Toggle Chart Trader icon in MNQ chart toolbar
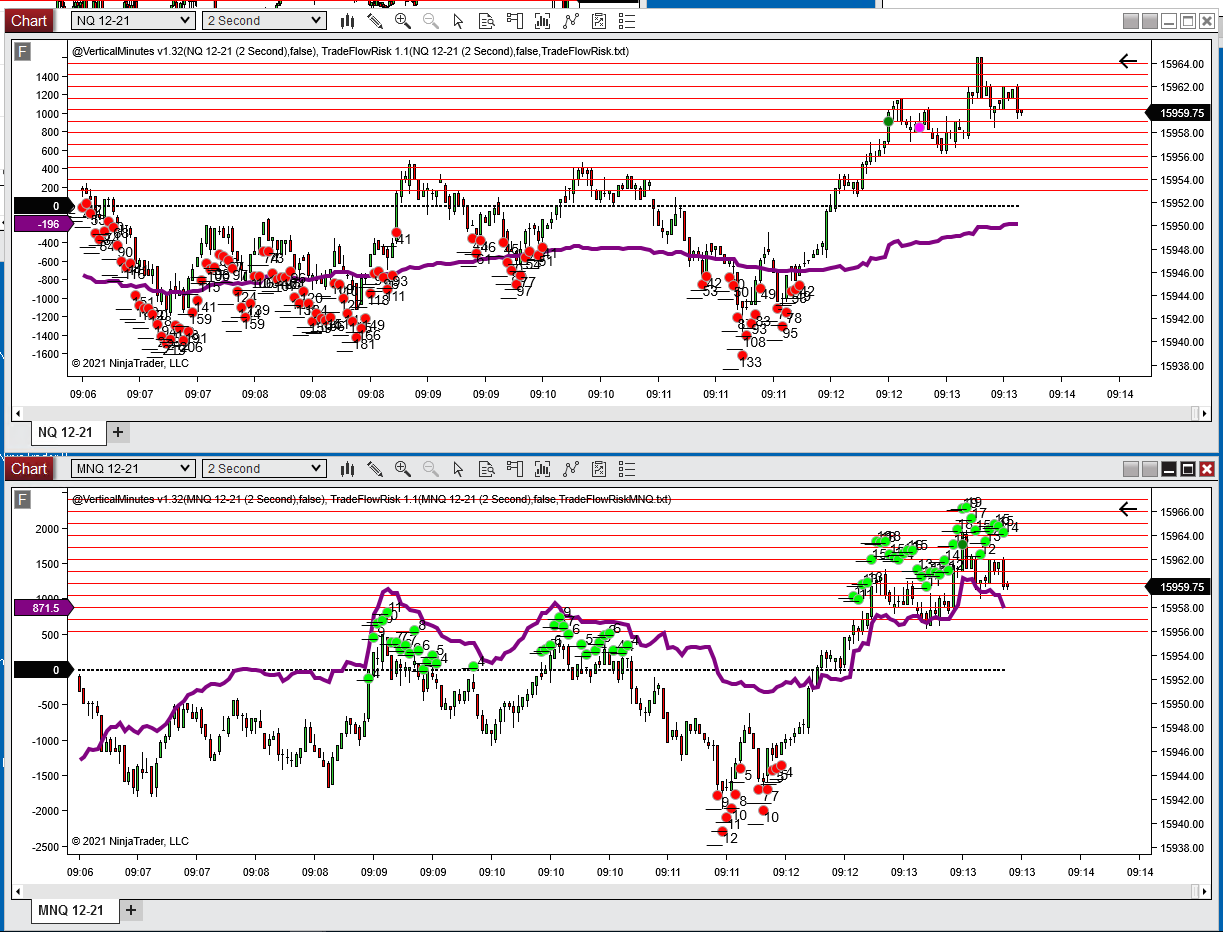Image resolution: width=1223 pixels, height=932 pixels. tap(515, 468)
